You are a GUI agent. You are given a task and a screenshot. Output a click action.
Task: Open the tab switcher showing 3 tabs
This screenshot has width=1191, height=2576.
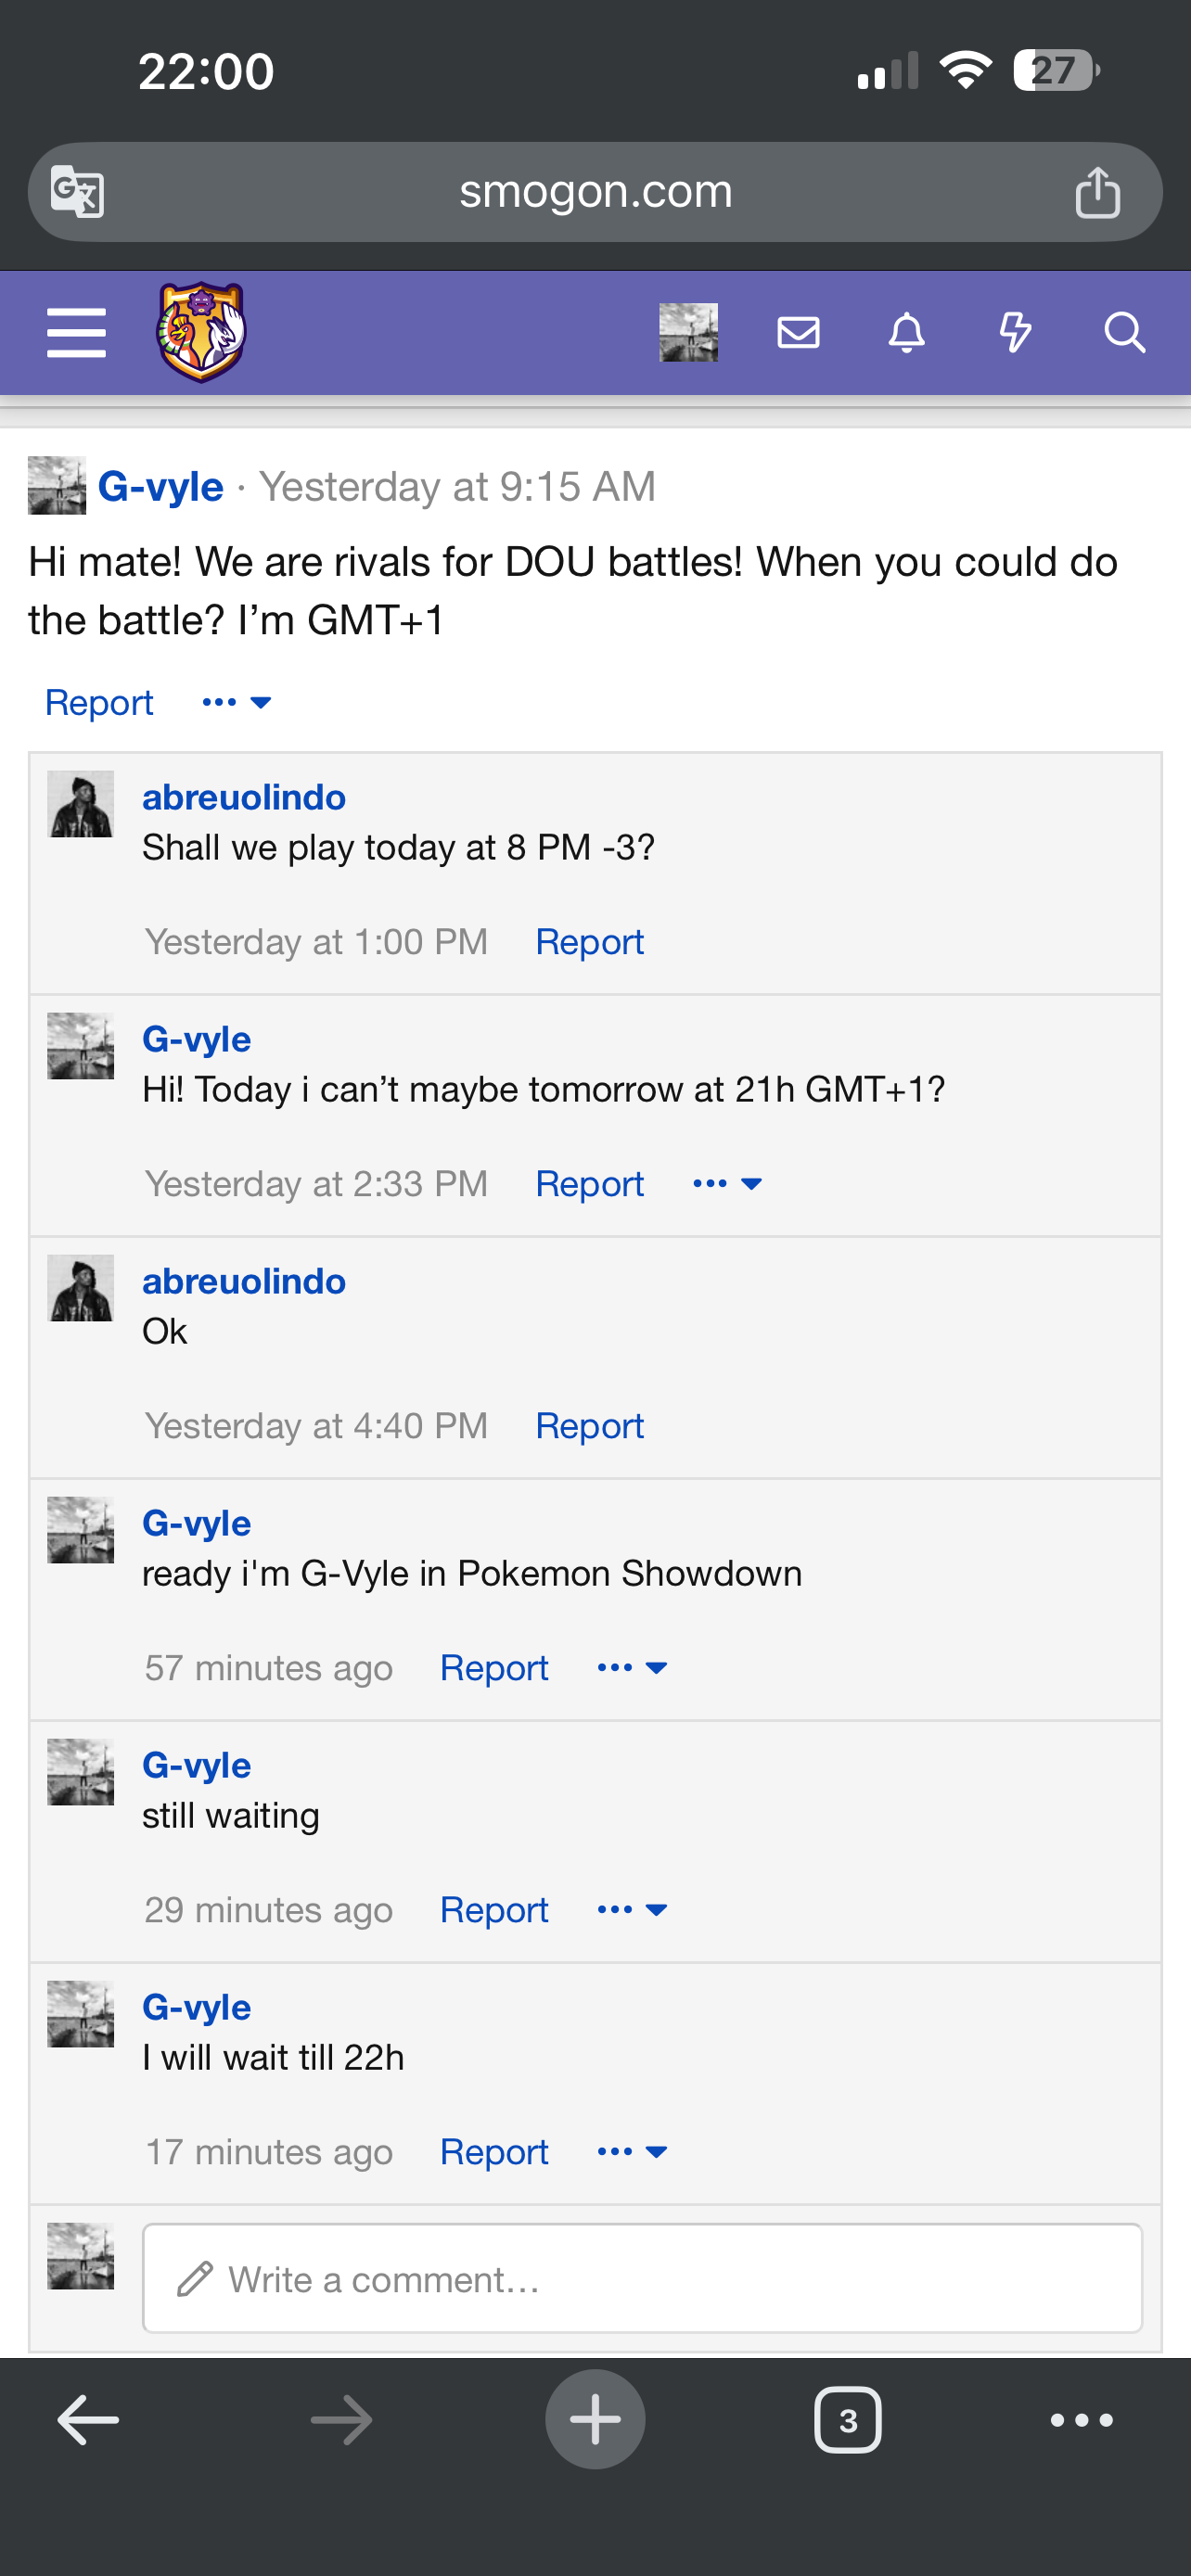coord(847,2420)
